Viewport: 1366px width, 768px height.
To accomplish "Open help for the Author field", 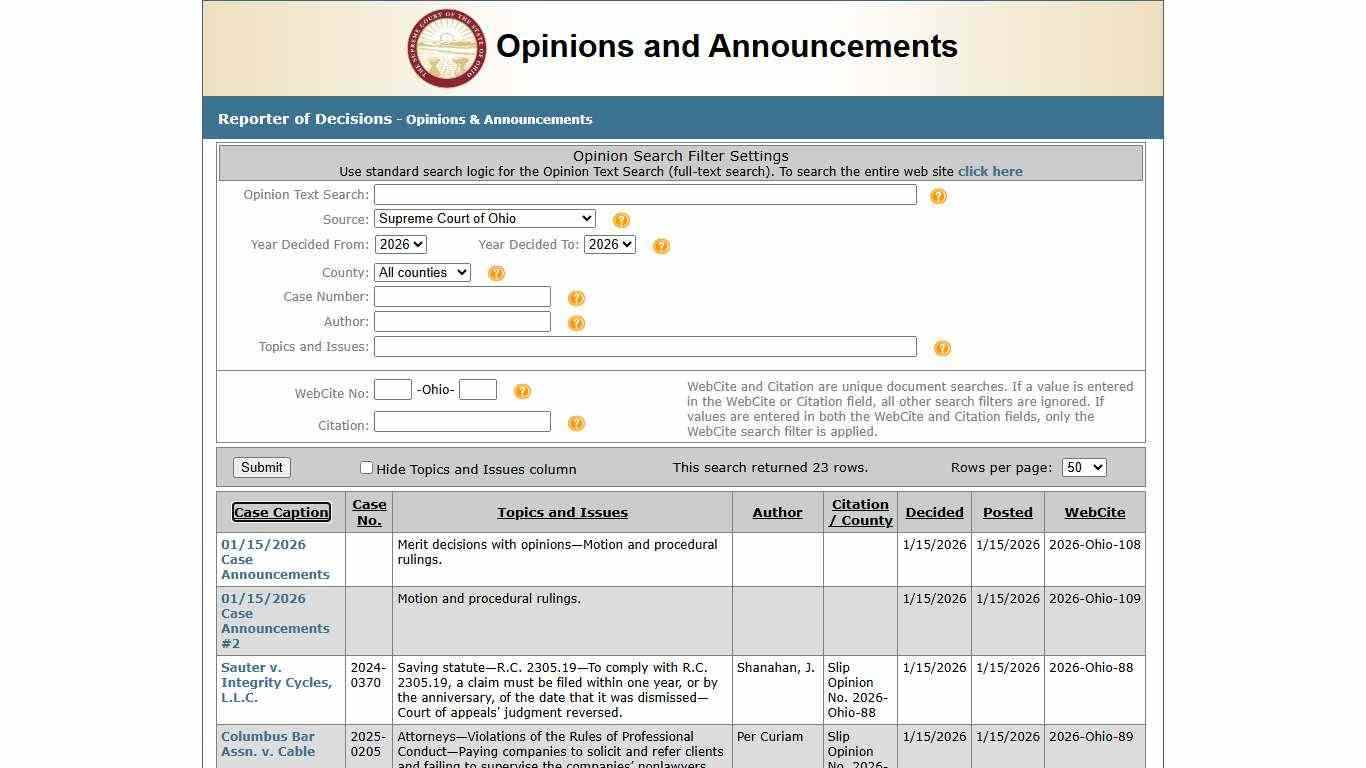I will (577, 322).
